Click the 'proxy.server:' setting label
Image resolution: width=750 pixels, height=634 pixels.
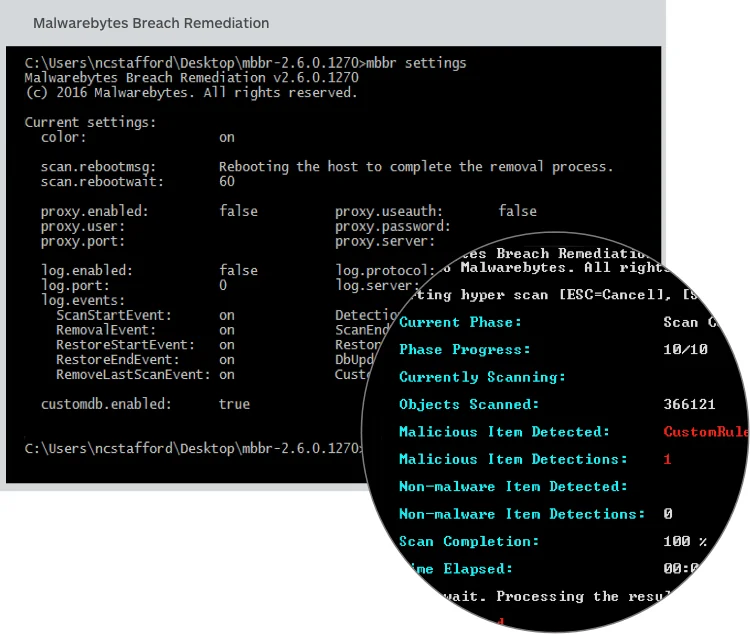(385, 241)
